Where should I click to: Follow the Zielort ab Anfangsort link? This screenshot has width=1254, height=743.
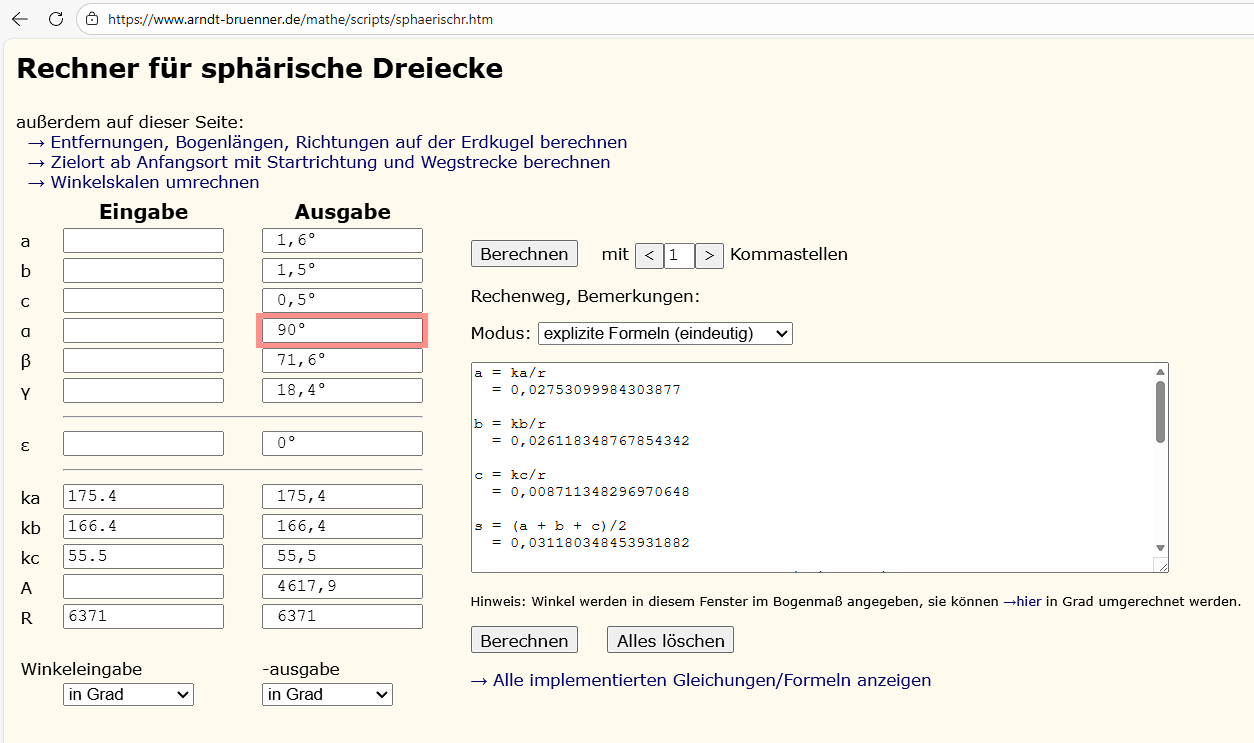[x=330, y=162]
